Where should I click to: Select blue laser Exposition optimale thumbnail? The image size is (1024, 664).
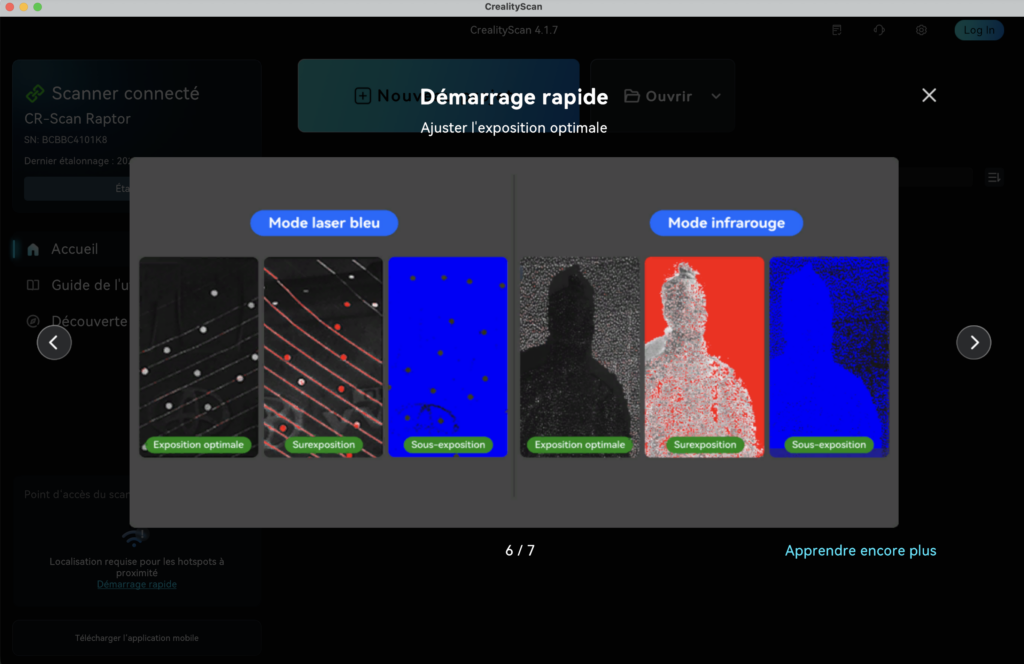[x=199, y=356]
